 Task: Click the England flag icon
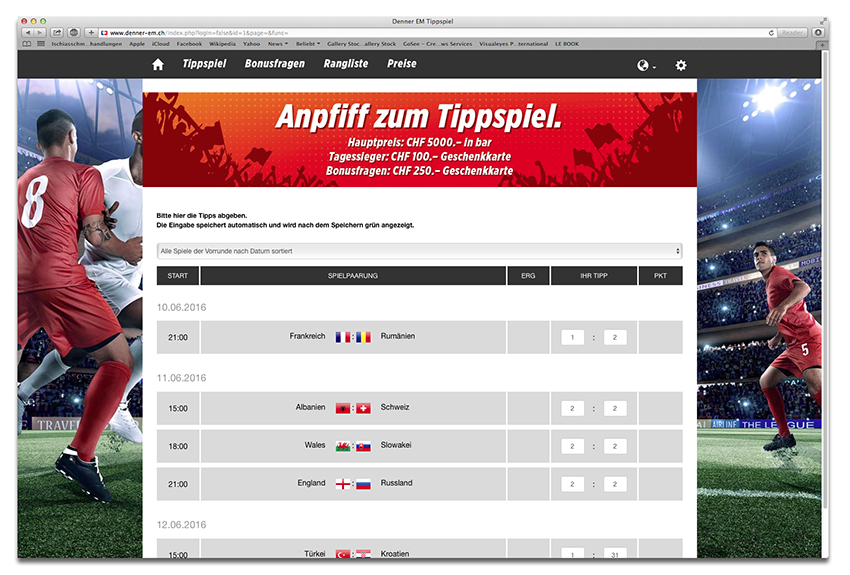pos(343,484)
